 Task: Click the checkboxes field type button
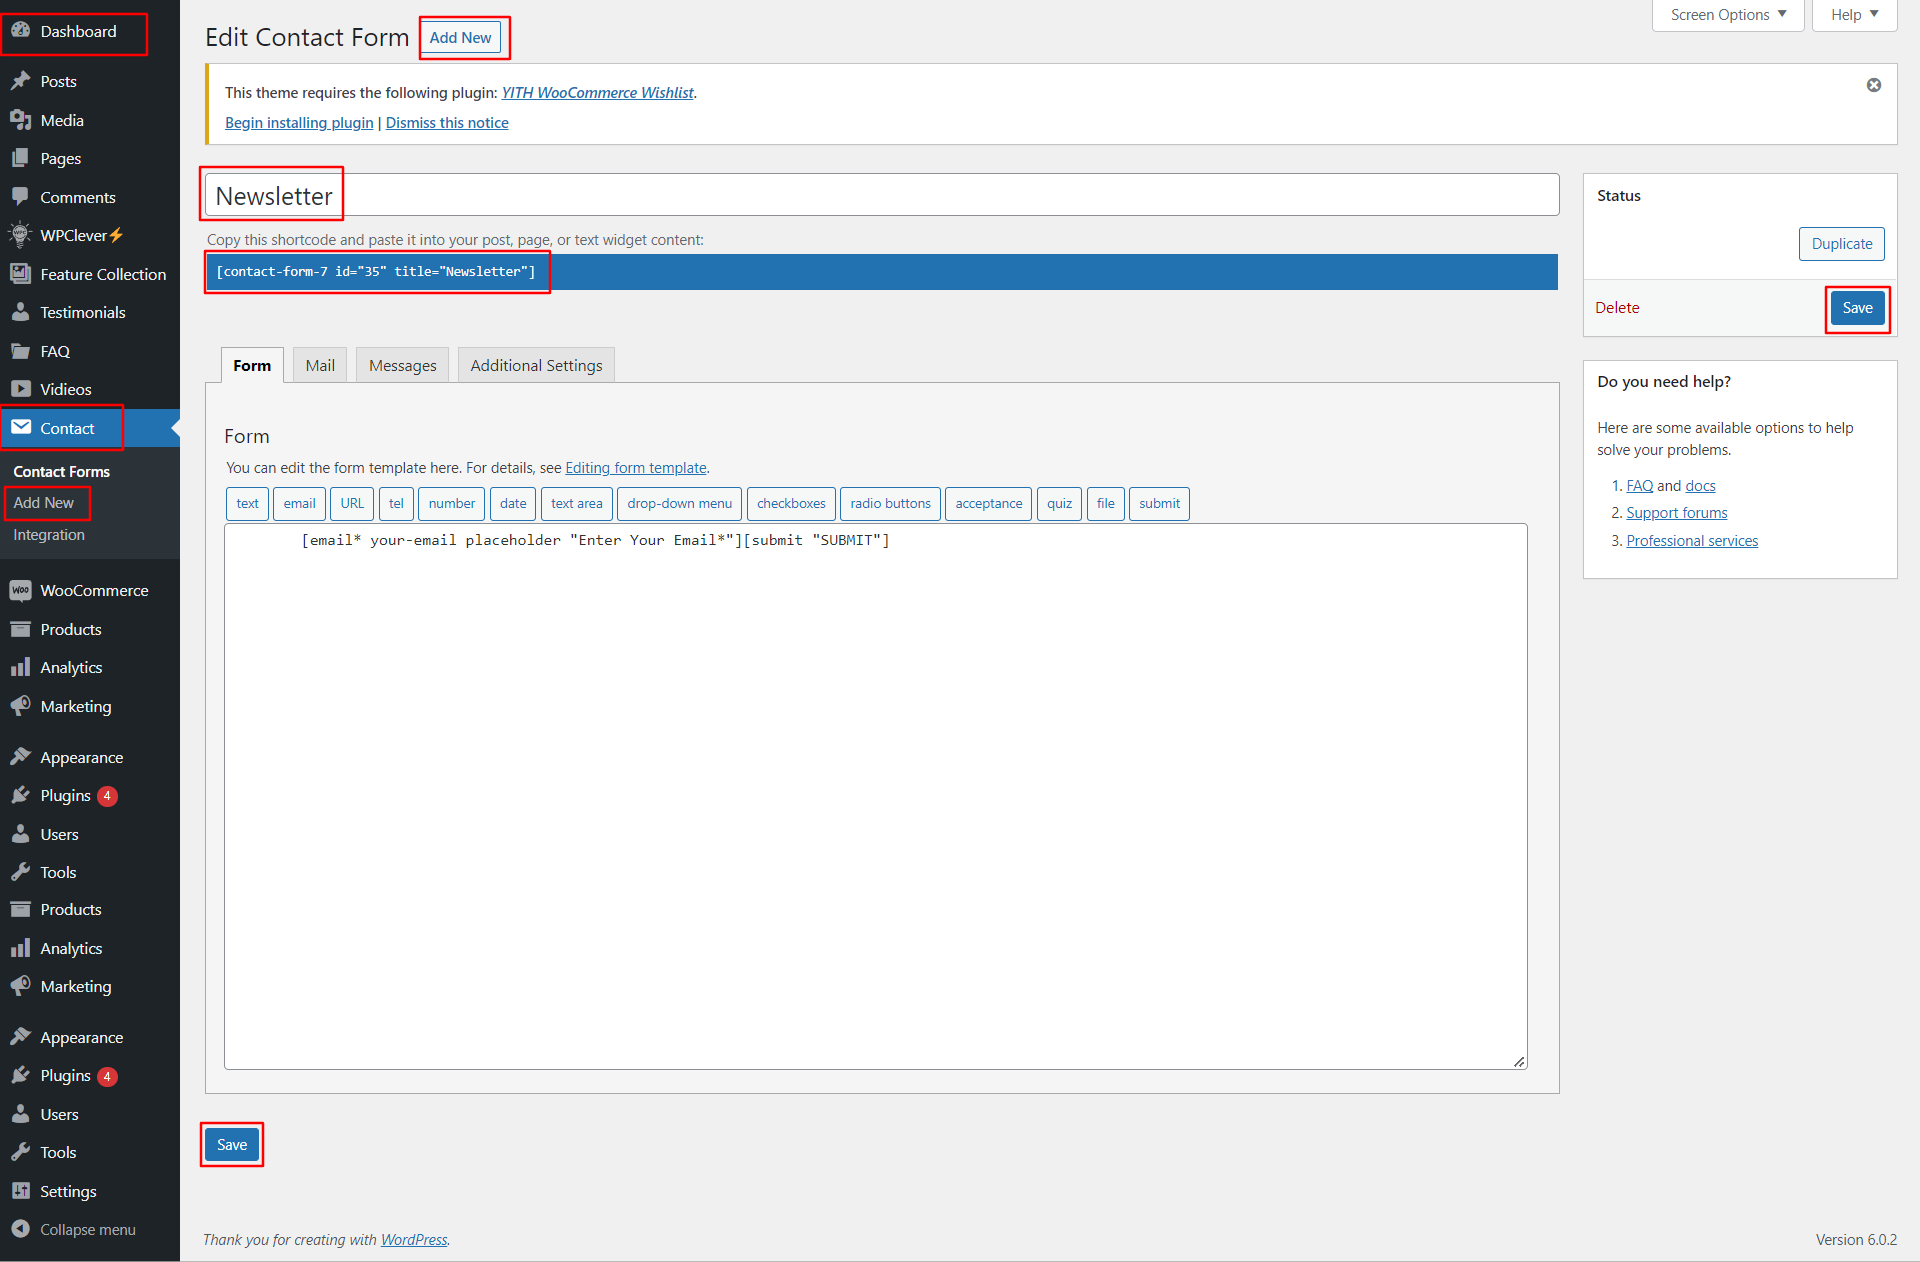point(792,503)
